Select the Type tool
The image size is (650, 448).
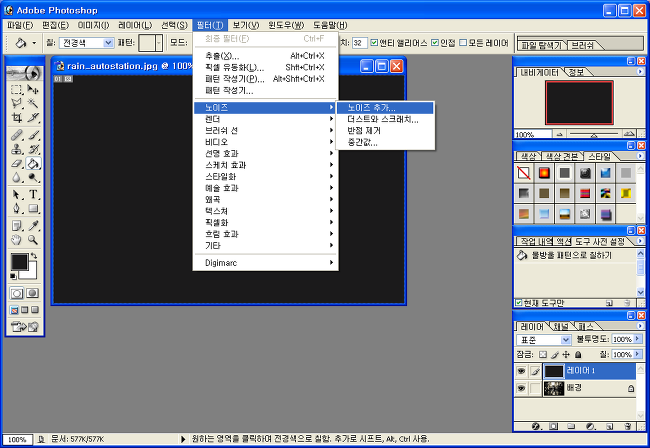pos(33,194)
